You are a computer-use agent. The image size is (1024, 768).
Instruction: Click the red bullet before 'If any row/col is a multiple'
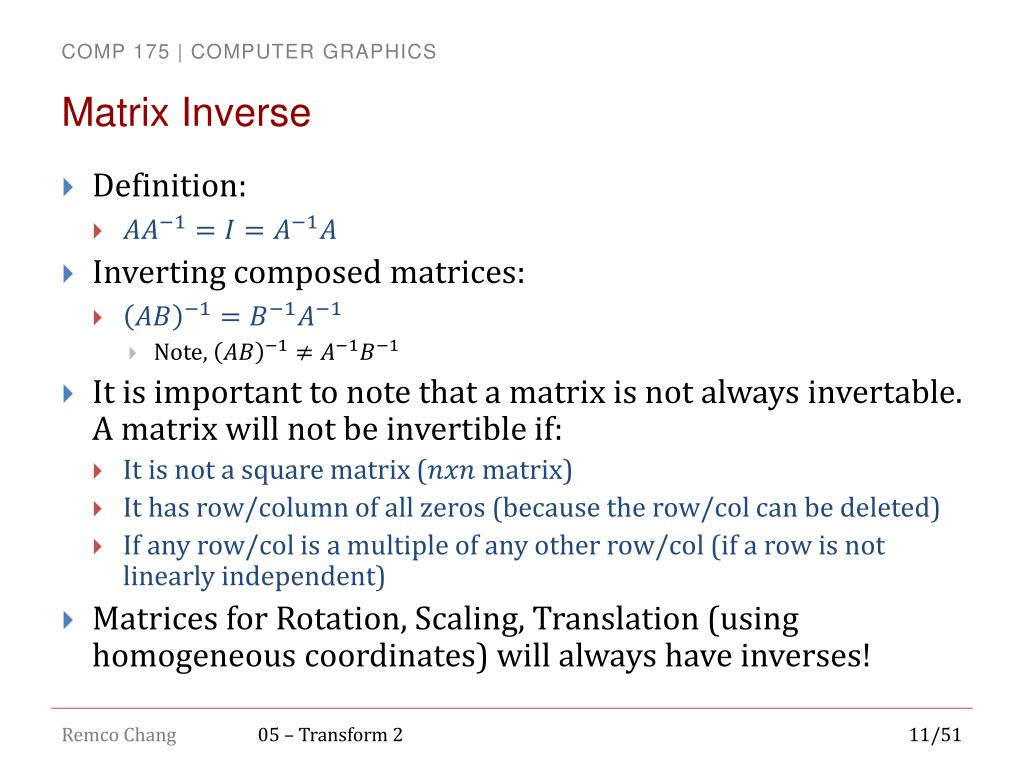point(97,546)
